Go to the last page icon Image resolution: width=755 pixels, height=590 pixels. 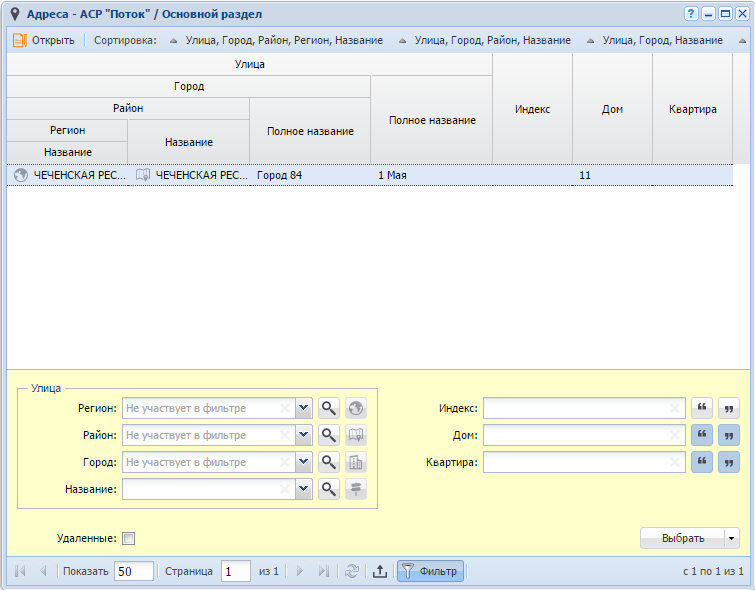click(324, 571)
